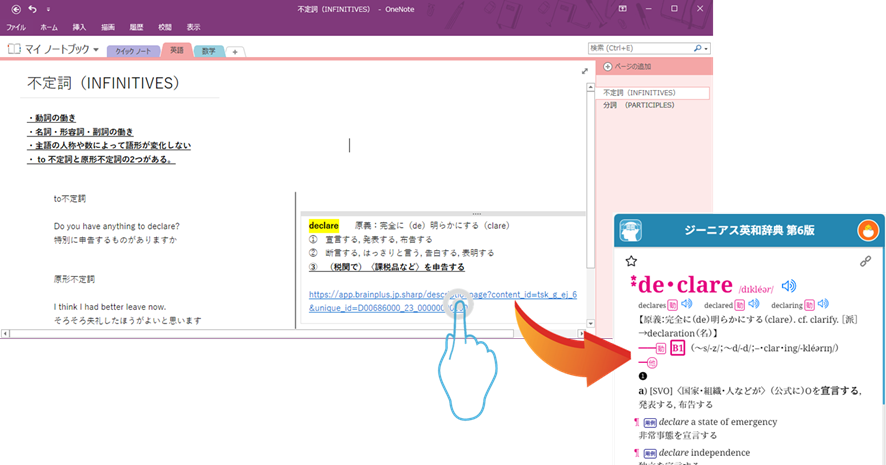Open the search scope dropdown arrow

[x=706, y=49]
